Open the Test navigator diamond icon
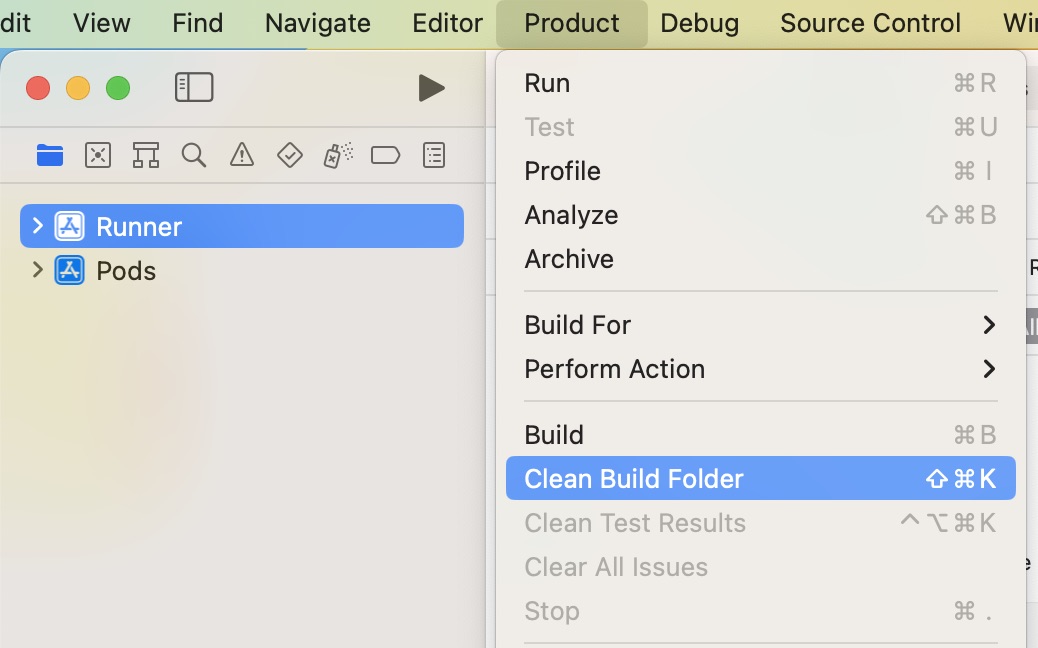Image resolution: width=1038 pixels, height=648 pixels. (289, 155)
